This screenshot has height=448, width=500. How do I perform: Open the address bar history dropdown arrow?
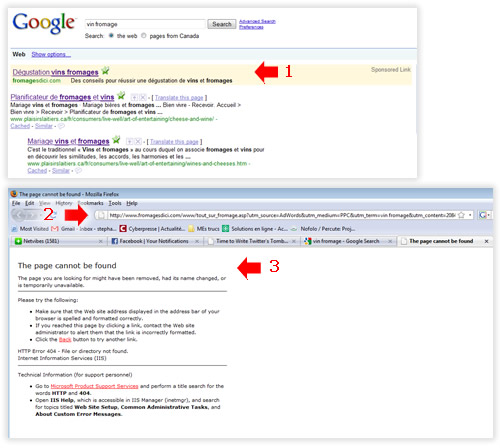click(470, 215)
